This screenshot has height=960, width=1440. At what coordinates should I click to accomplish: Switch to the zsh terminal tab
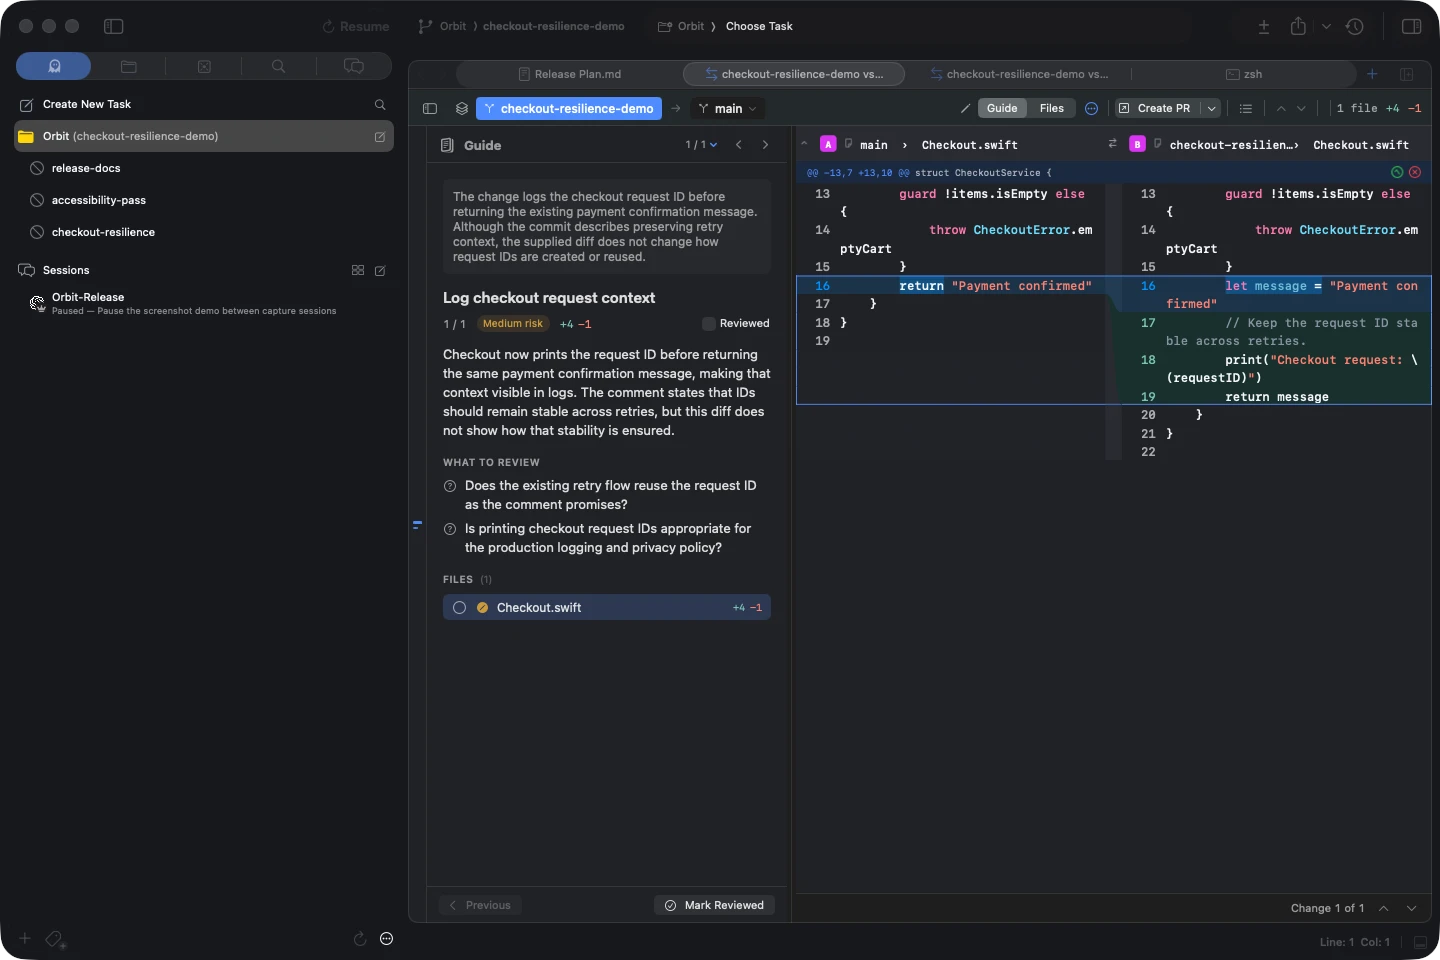(1244, 74)
